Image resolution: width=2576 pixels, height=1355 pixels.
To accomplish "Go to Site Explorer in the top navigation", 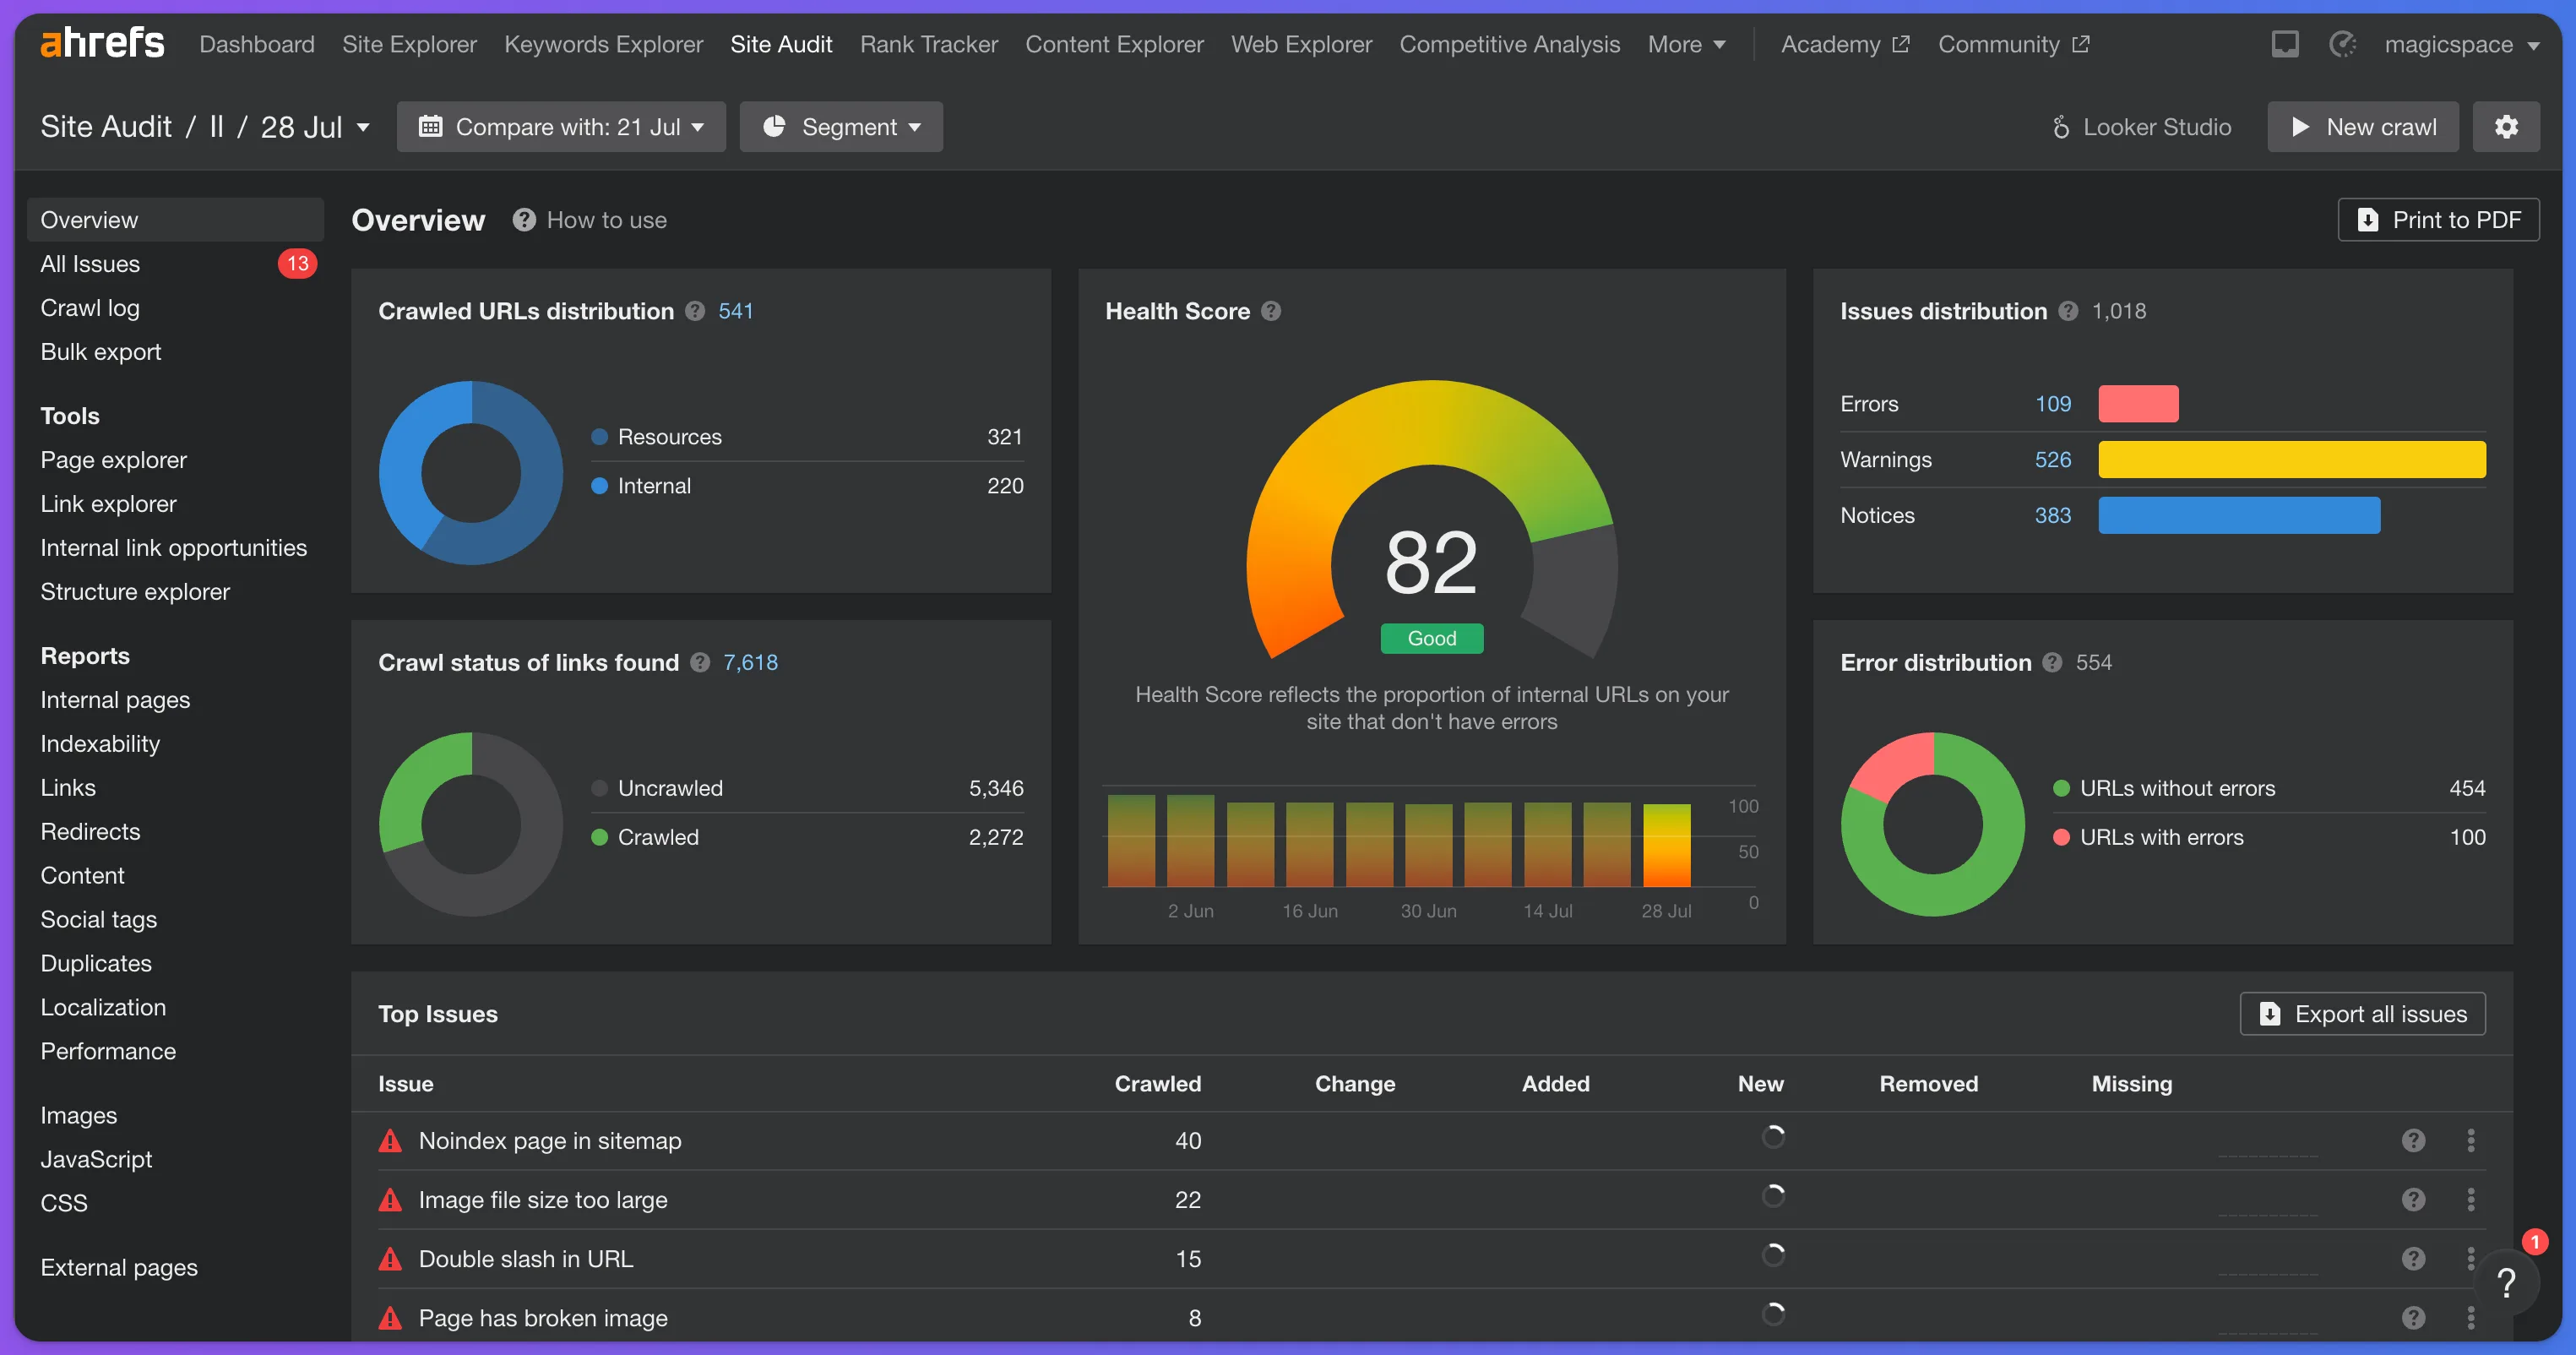I will pos(409,44).
